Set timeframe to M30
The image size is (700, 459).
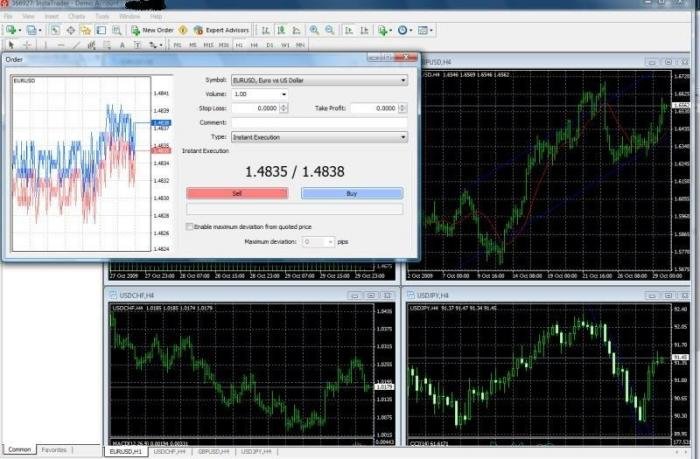point(223,45)
